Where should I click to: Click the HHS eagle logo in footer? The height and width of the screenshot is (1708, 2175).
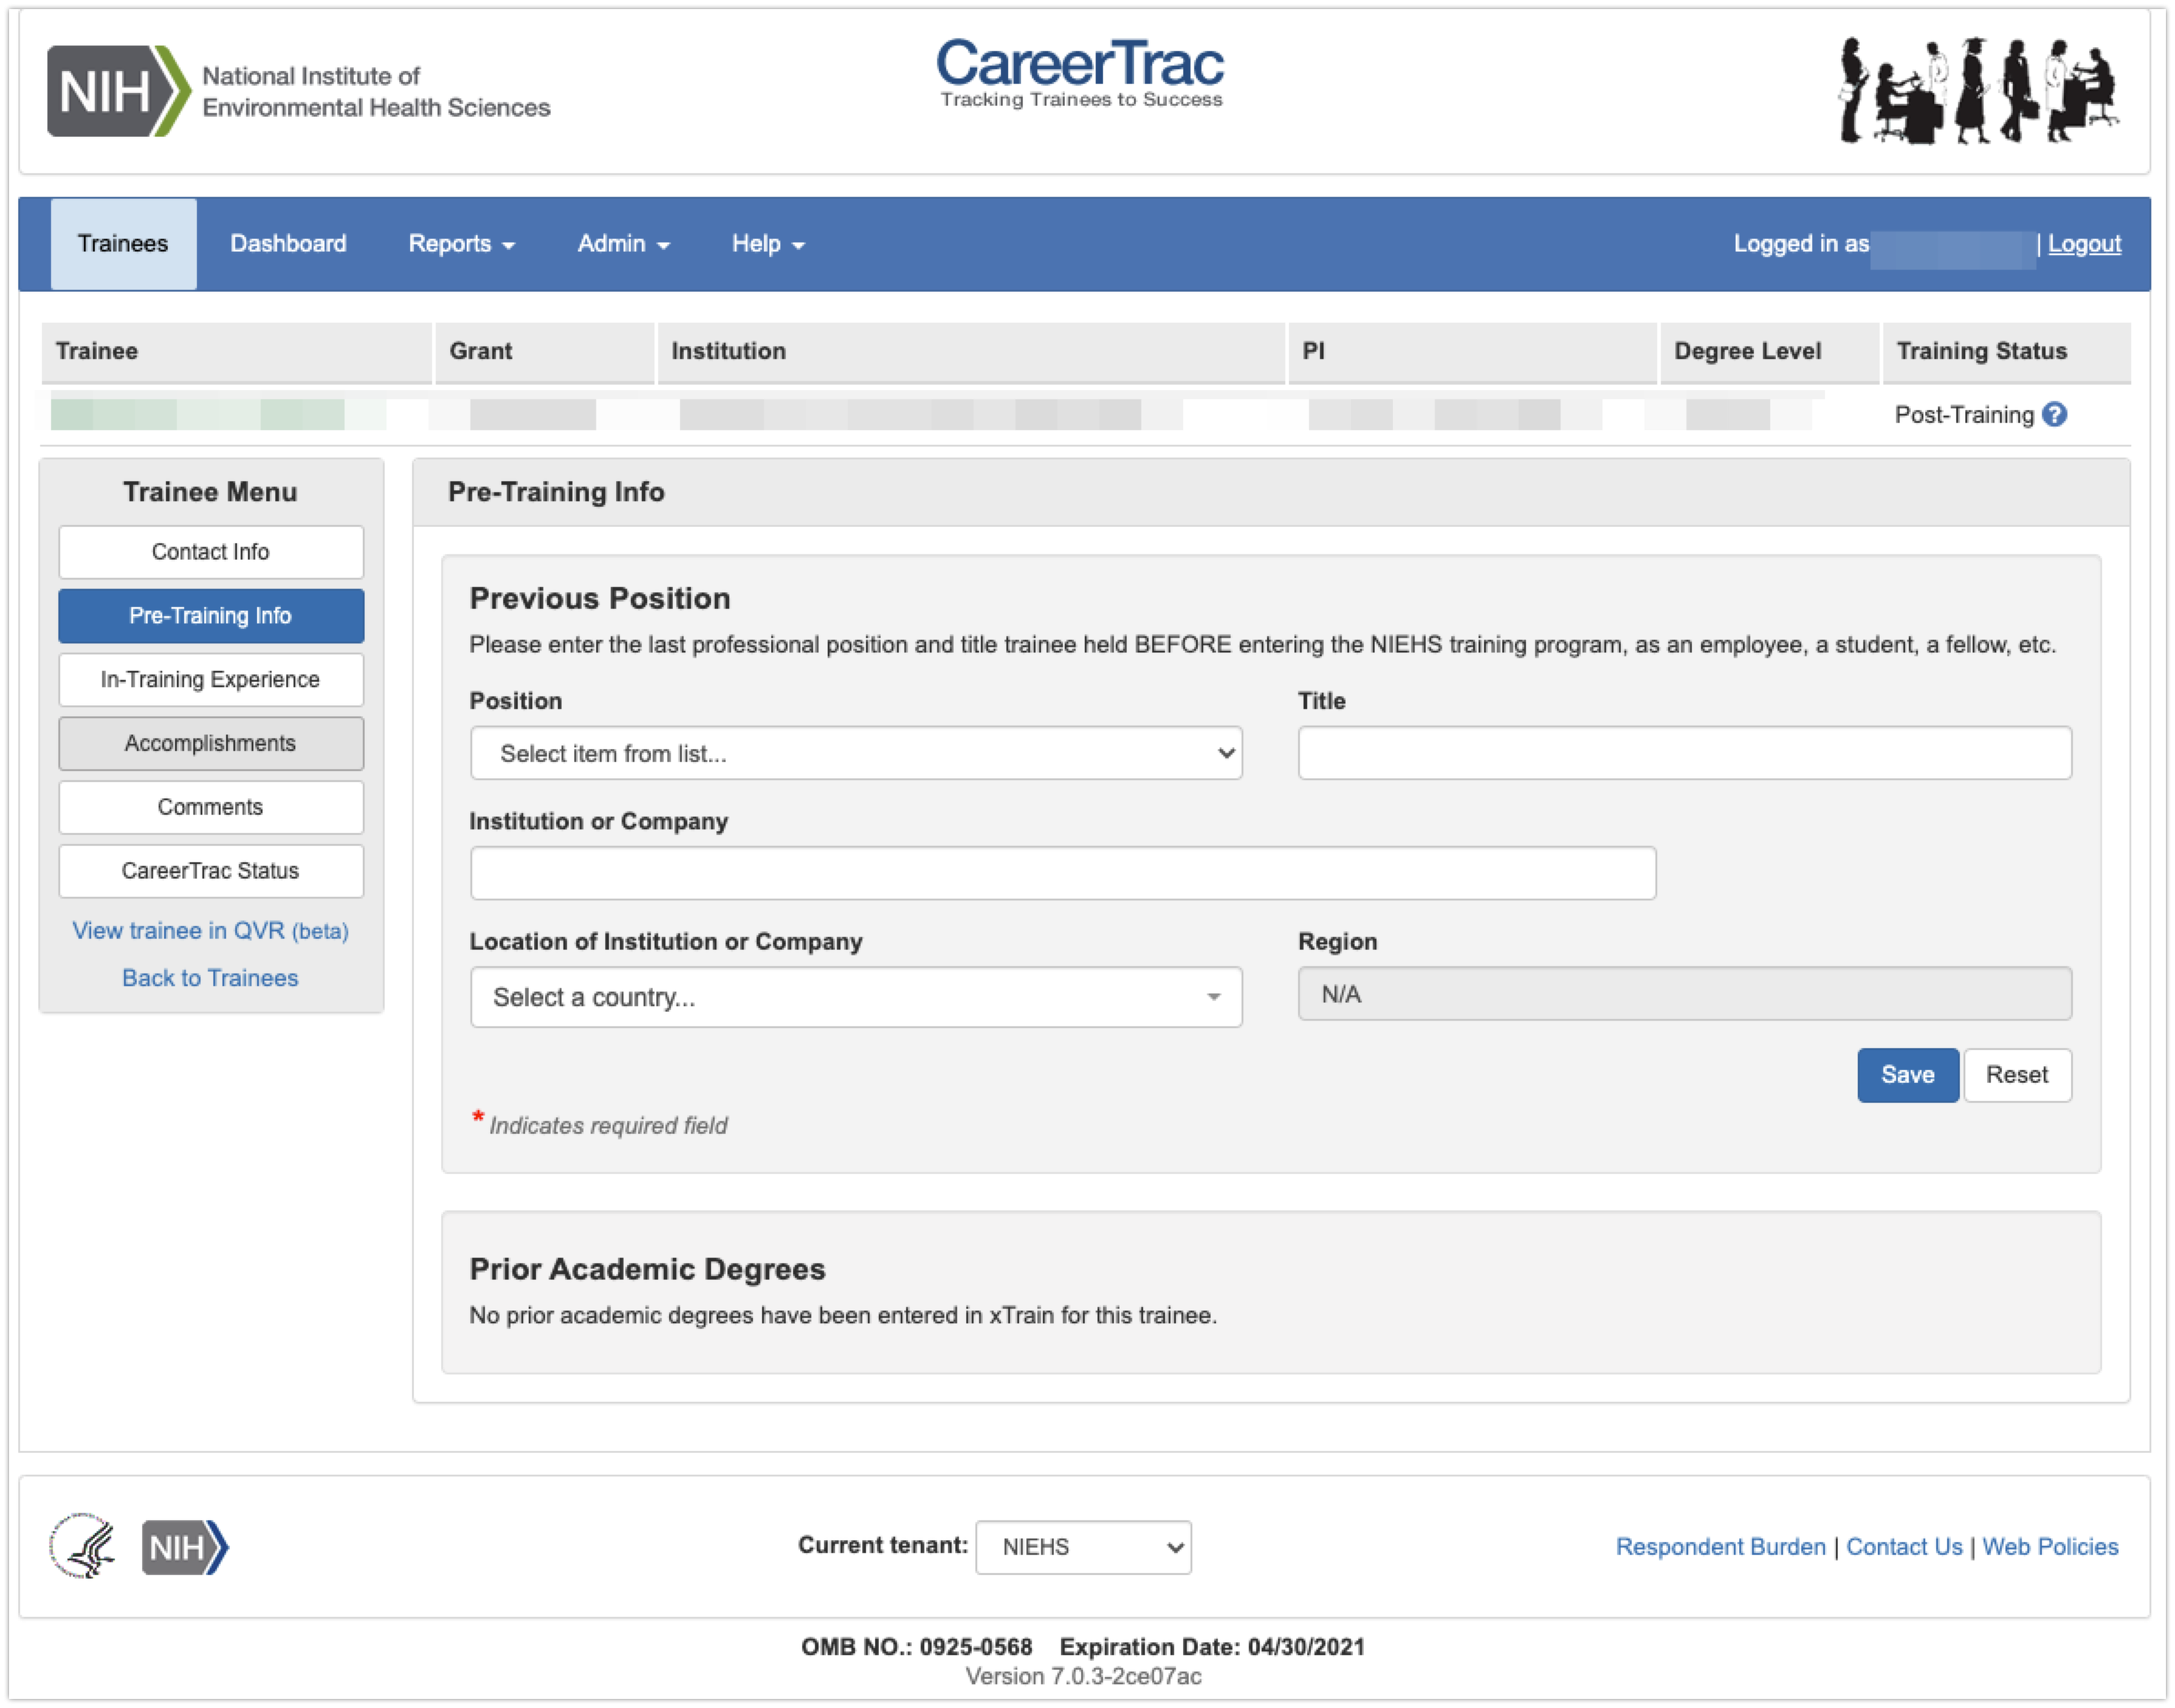(x=83, y=1546)
